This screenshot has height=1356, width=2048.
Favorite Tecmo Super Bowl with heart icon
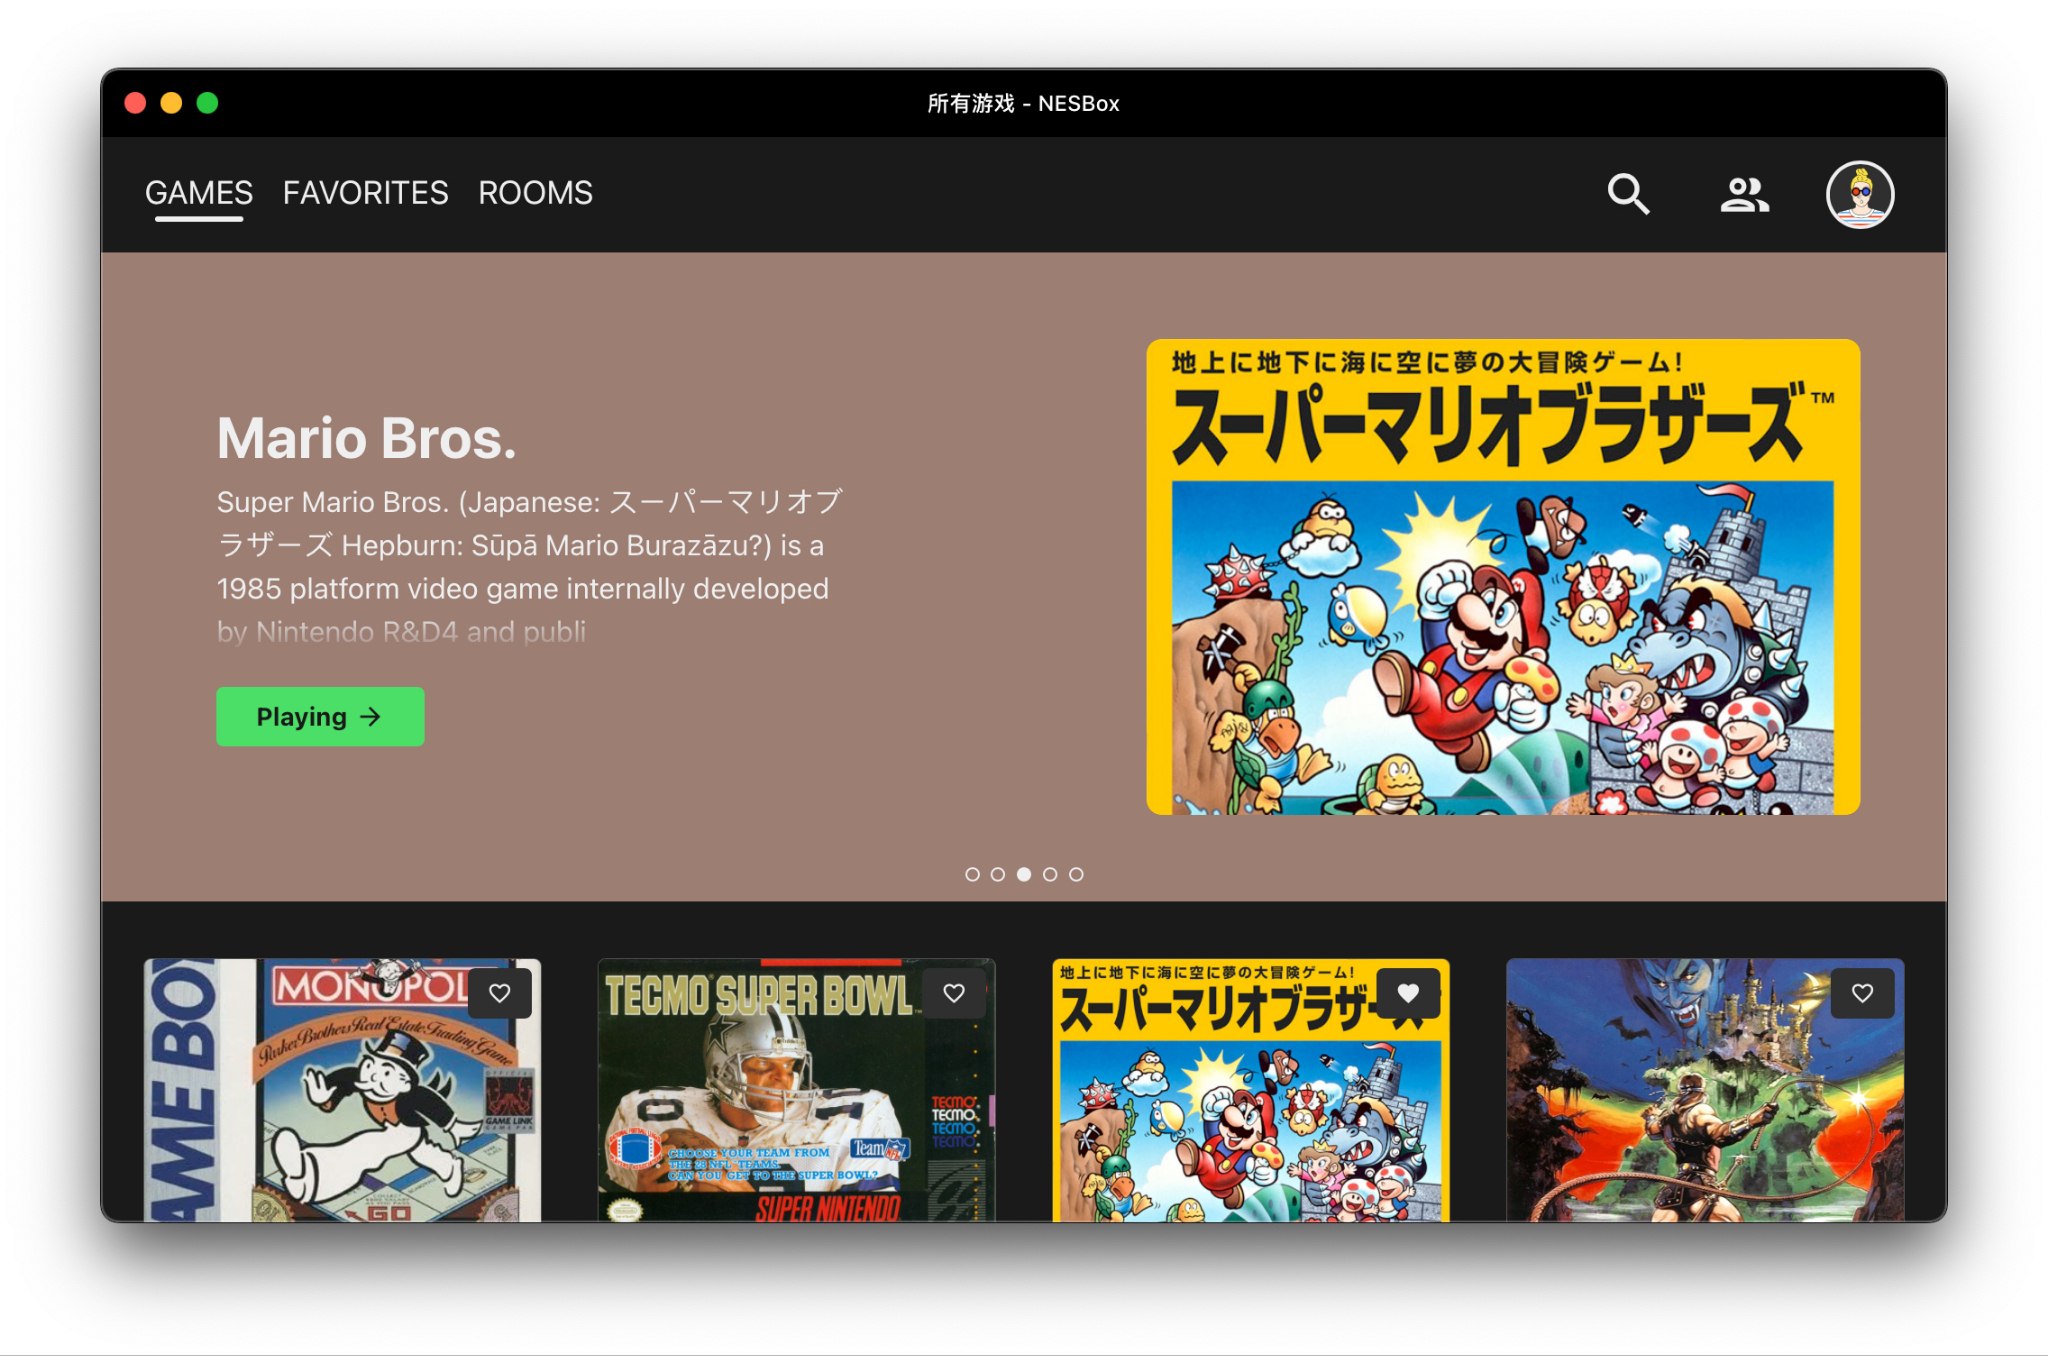click(x=954, y=993)
